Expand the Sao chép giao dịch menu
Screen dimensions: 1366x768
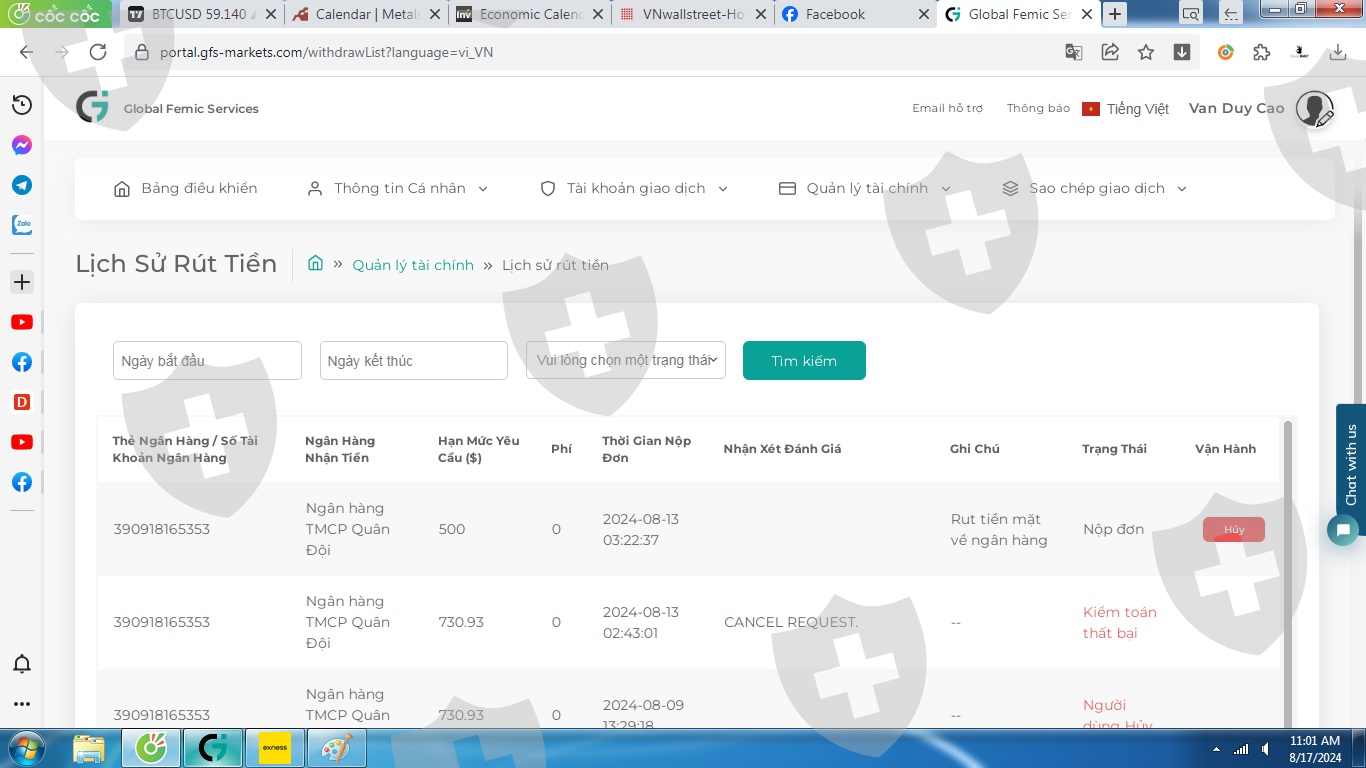coord(1094,188)
